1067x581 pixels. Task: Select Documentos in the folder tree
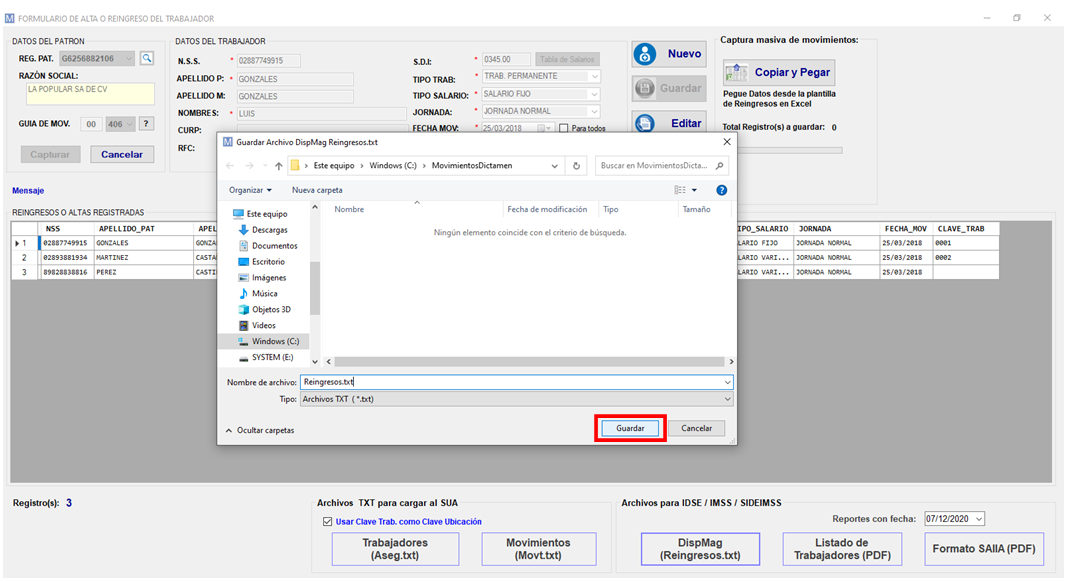pyautogui.click(x=268, y=246)
